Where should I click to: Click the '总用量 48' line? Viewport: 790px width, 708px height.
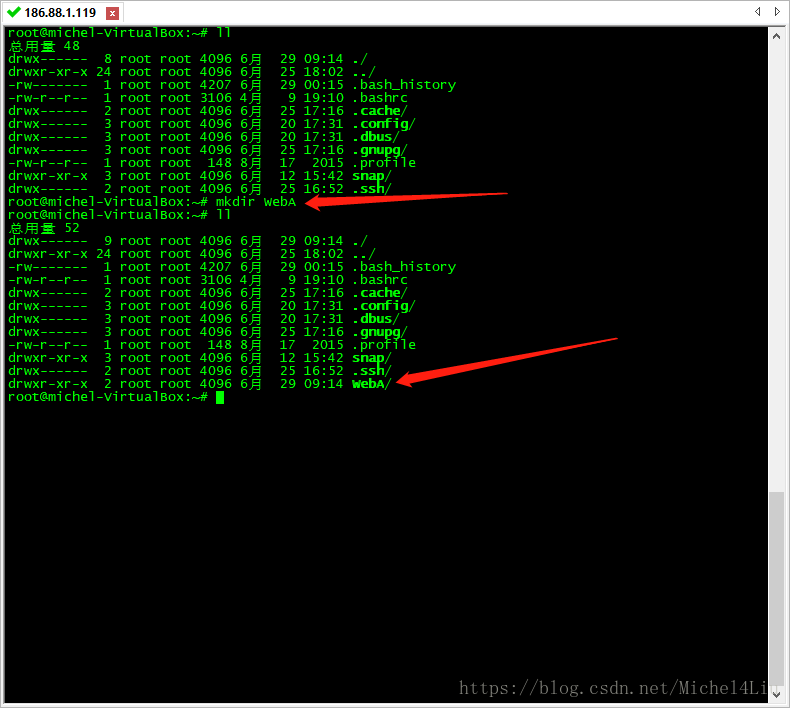coord(44,46)
